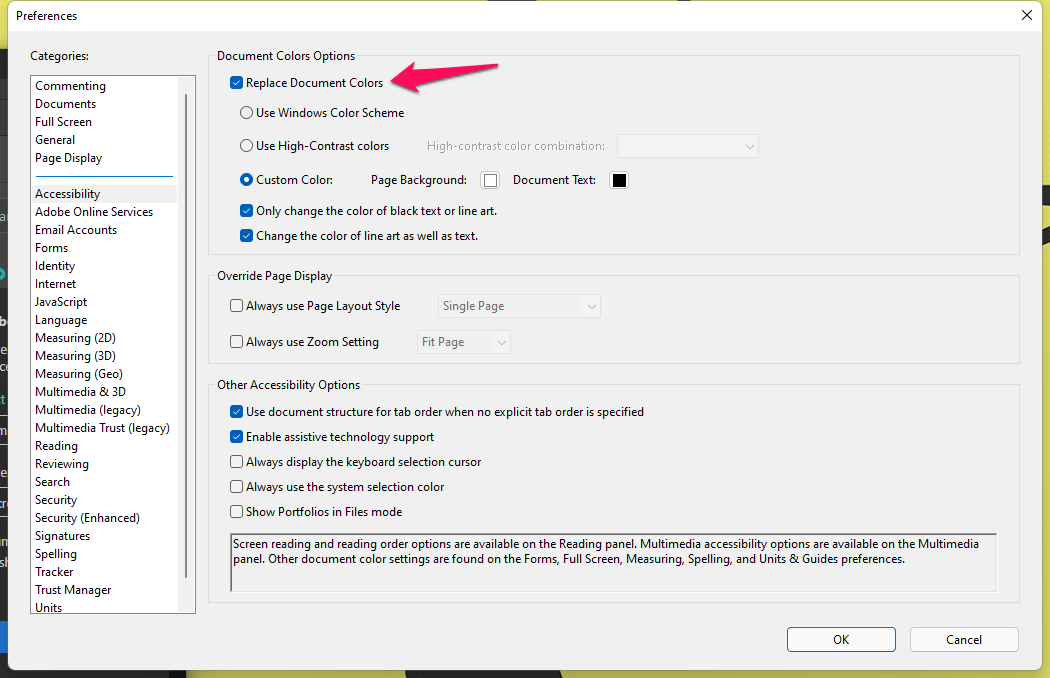Open the Page Background color swatch

490,180
